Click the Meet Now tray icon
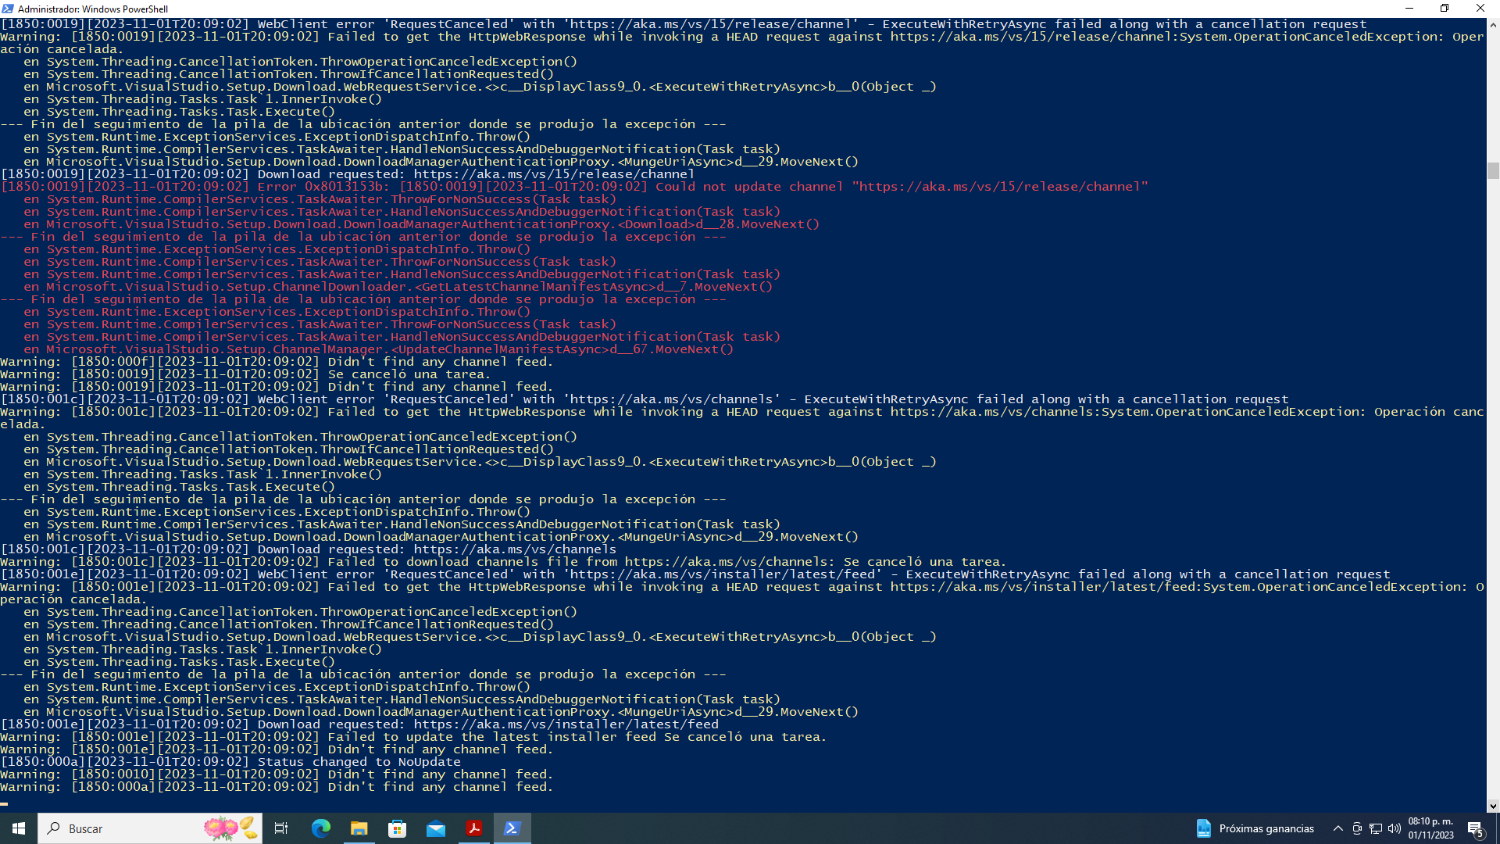This screenshot has width=1500, height=844. [1357, 828]
